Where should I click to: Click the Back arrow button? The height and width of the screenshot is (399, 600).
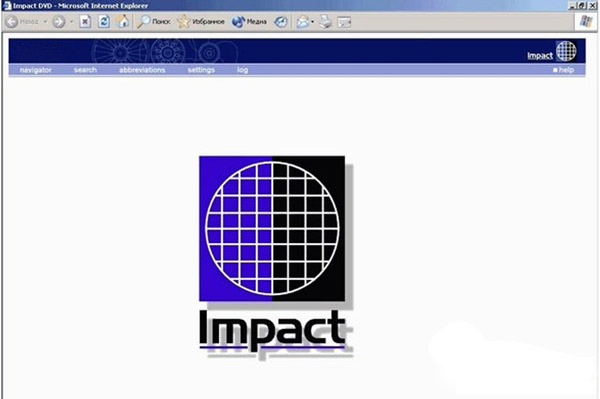tap(12, 22)
